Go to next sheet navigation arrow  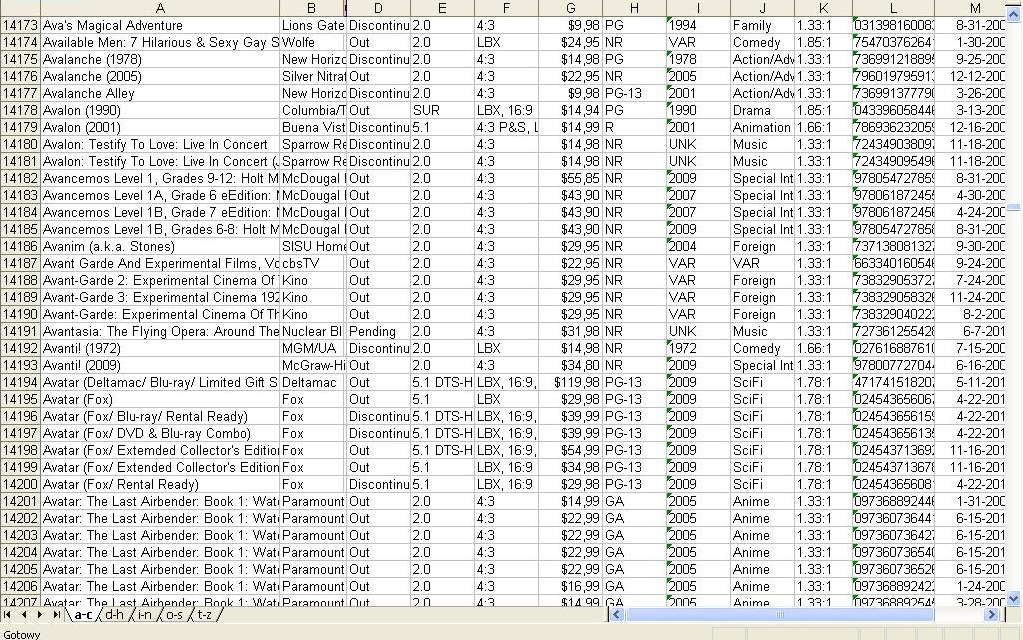tap(40, 615)
